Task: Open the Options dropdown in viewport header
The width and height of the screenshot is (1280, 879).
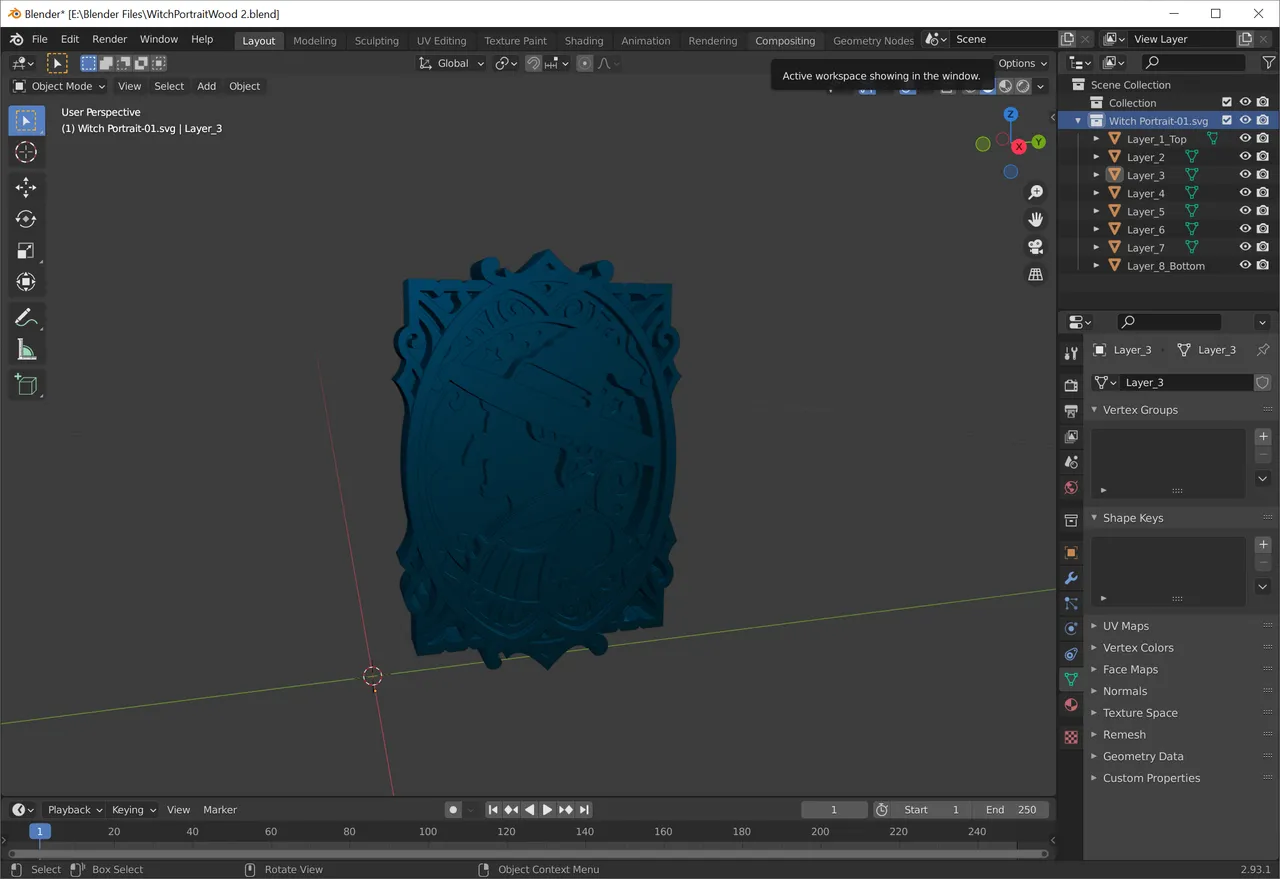Action: pos(1023,63)
